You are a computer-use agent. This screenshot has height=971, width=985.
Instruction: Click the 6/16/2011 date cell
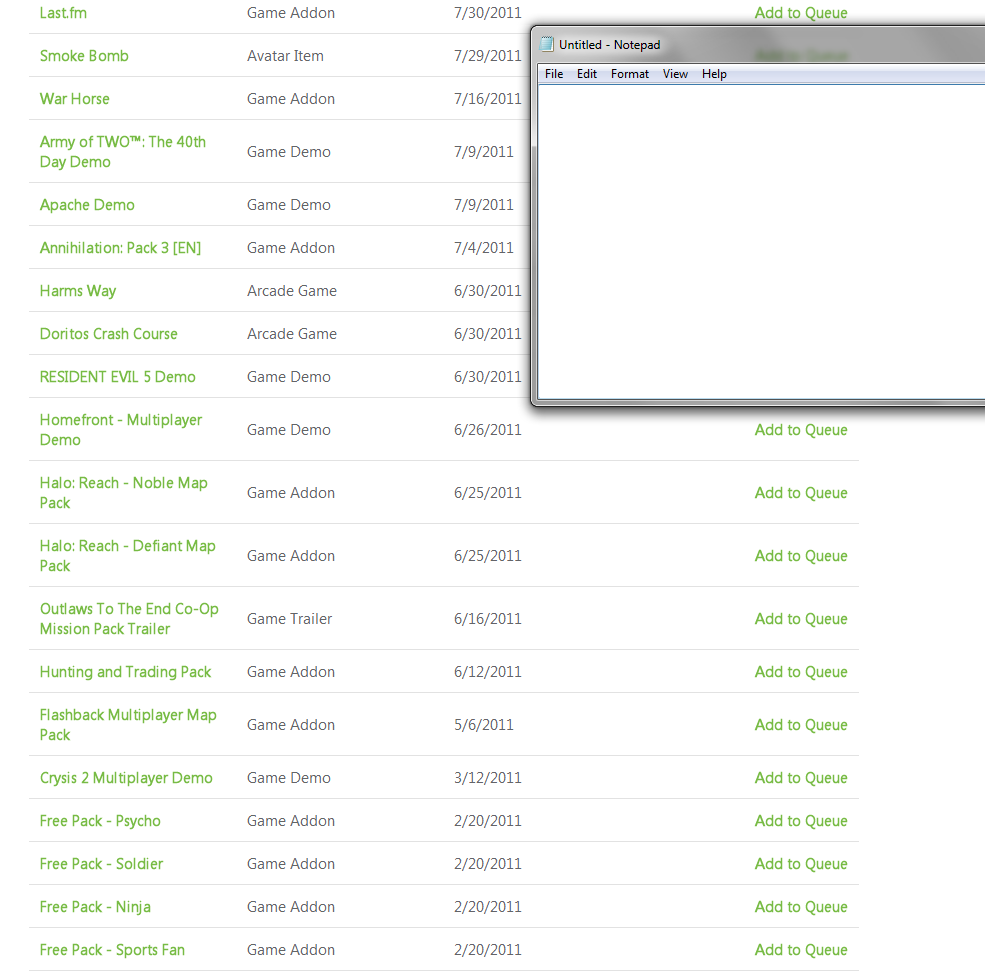pos(487,619)
